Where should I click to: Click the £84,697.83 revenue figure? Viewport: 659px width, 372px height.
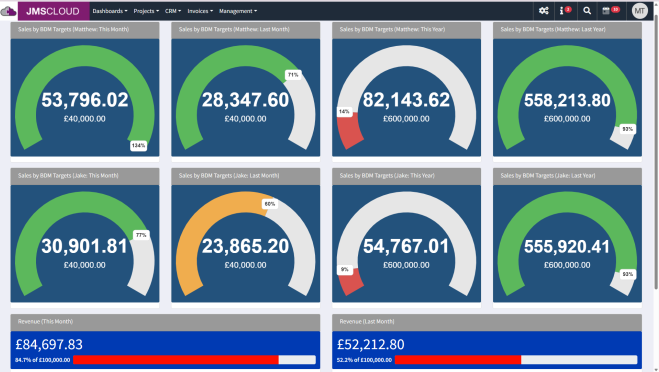click(x=49, y=345)
